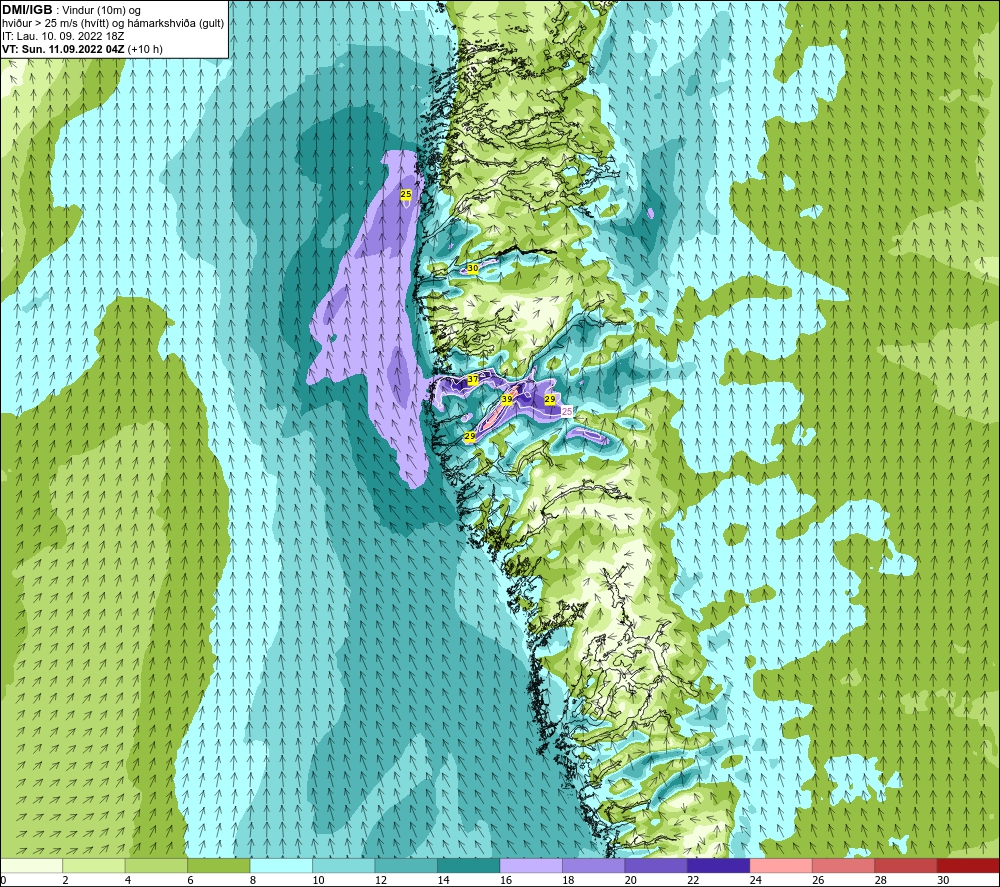The image size is (1000, 887).
Task: Click the legend scale number 30
Action: click(x=943, y=880)
